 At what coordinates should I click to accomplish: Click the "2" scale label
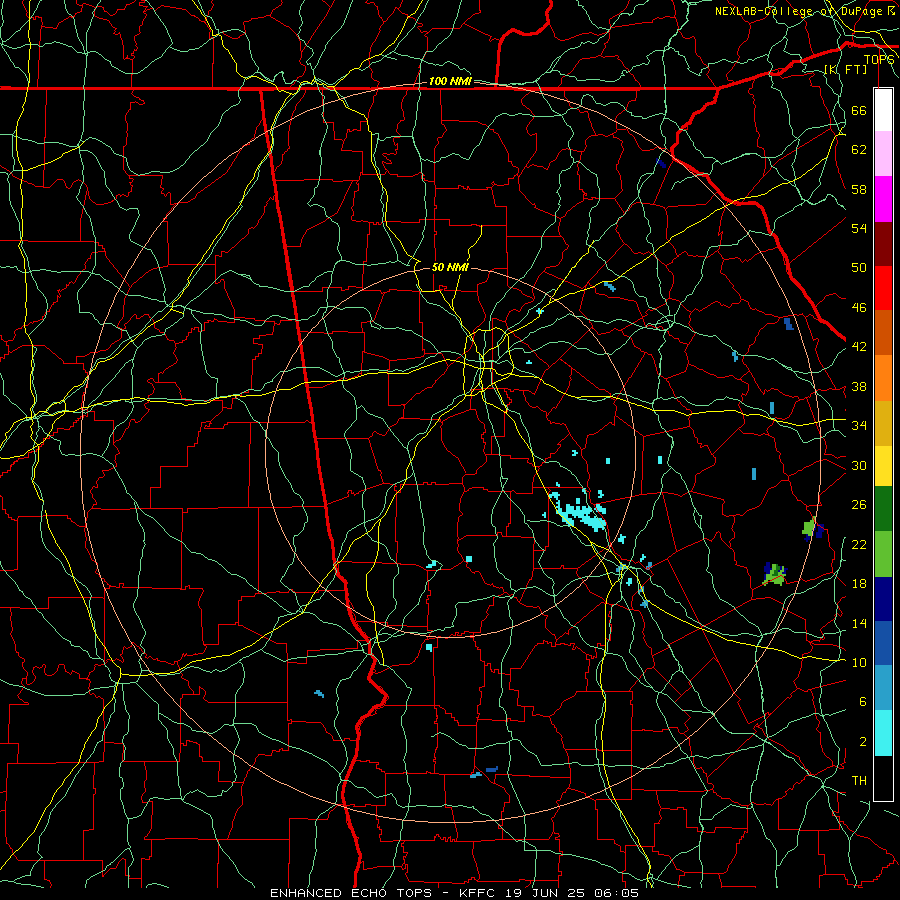(862, 742)
